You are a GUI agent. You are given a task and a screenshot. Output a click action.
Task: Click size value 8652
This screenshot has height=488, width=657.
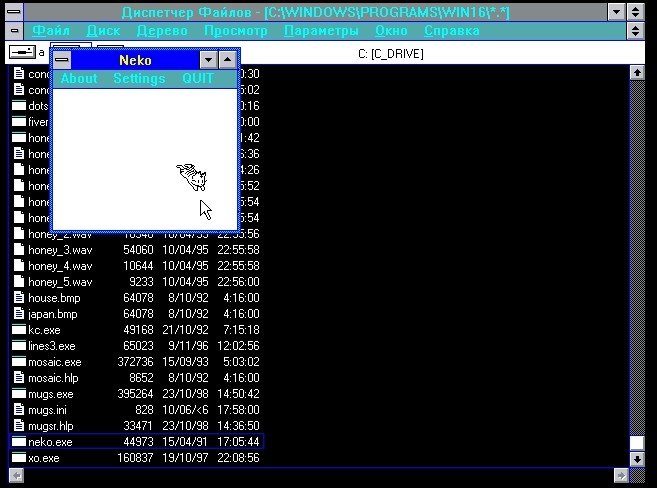(x=141, y=378)
